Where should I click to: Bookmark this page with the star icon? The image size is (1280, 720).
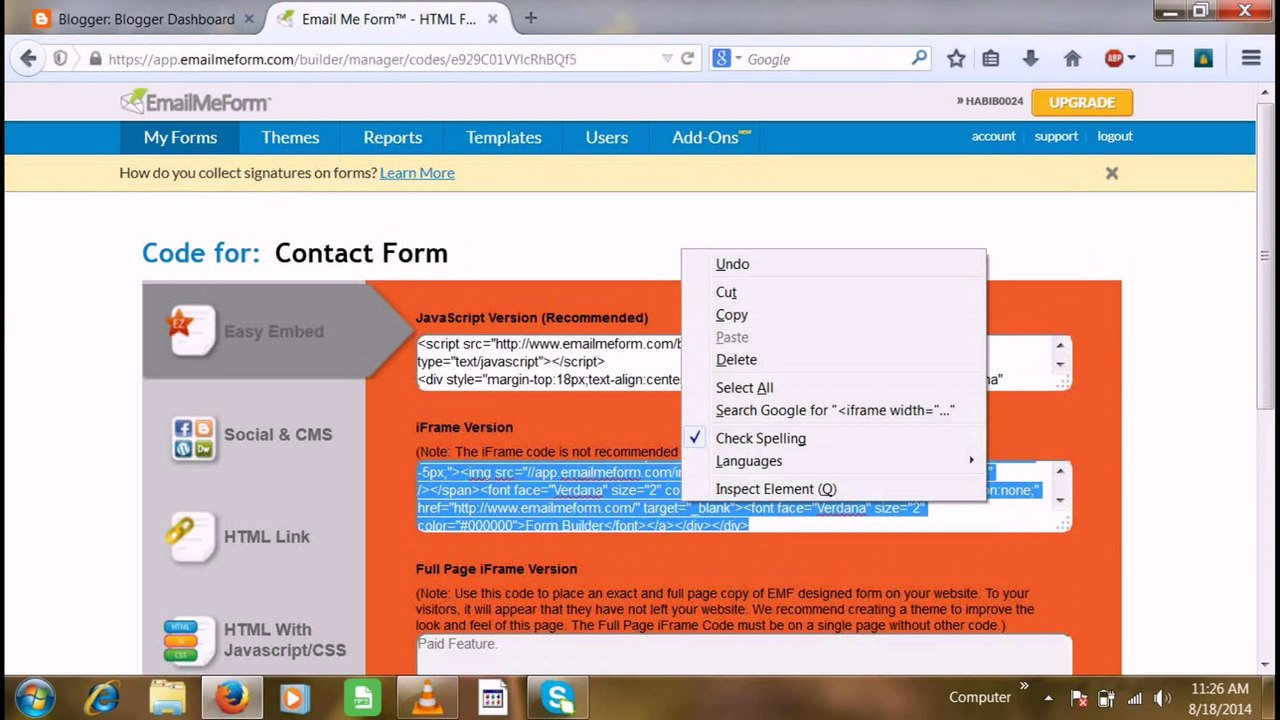coord(956,59)
